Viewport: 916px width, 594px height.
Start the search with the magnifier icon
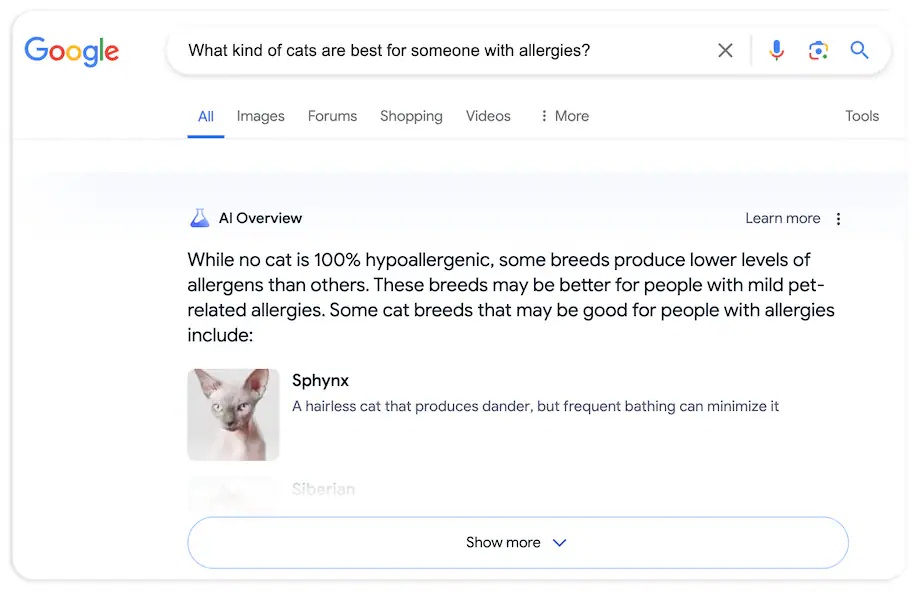[860, 50]
